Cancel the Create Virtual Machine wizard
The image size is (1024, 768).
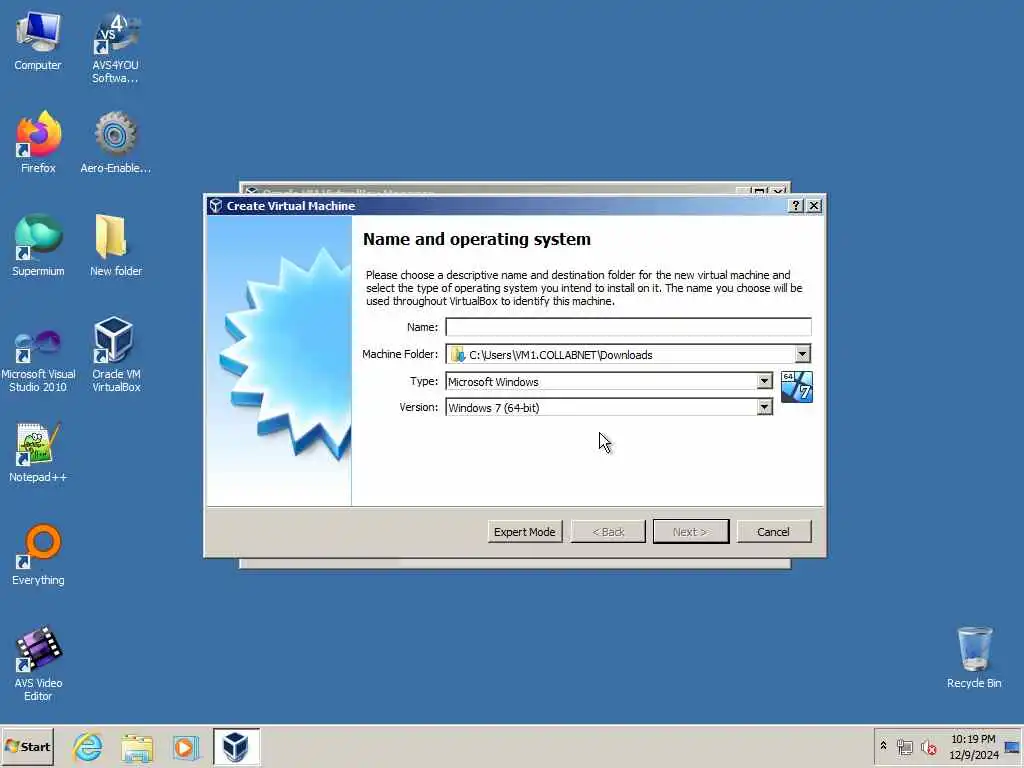click(x=774, y=532)
